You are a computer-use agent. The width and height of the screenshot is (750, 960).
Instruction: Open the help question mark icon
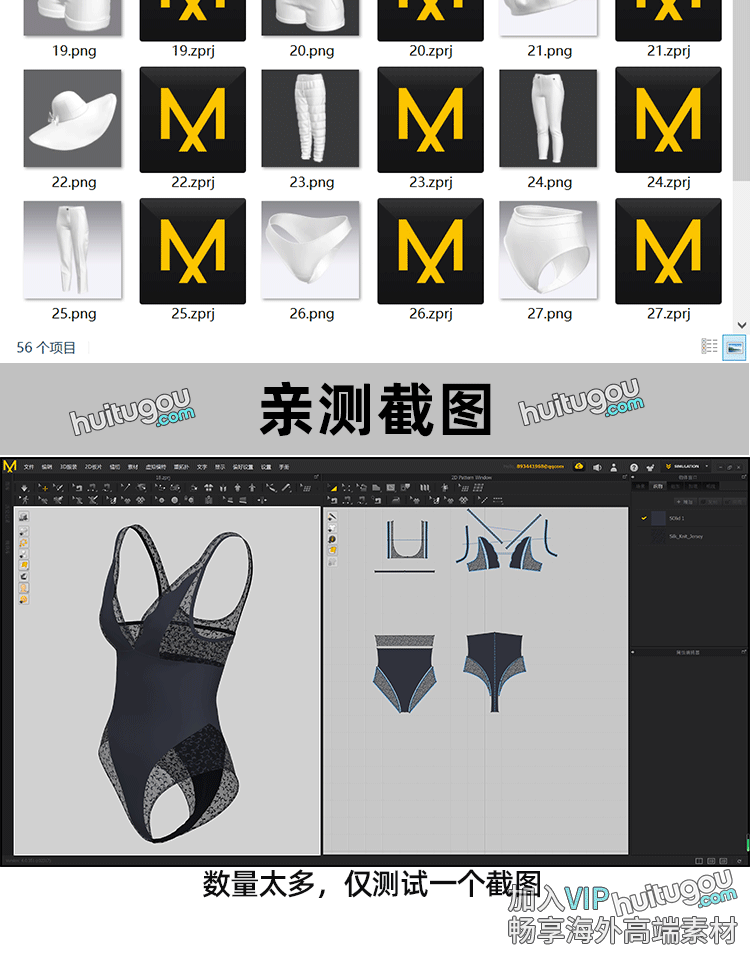click(x=633, y=467)
